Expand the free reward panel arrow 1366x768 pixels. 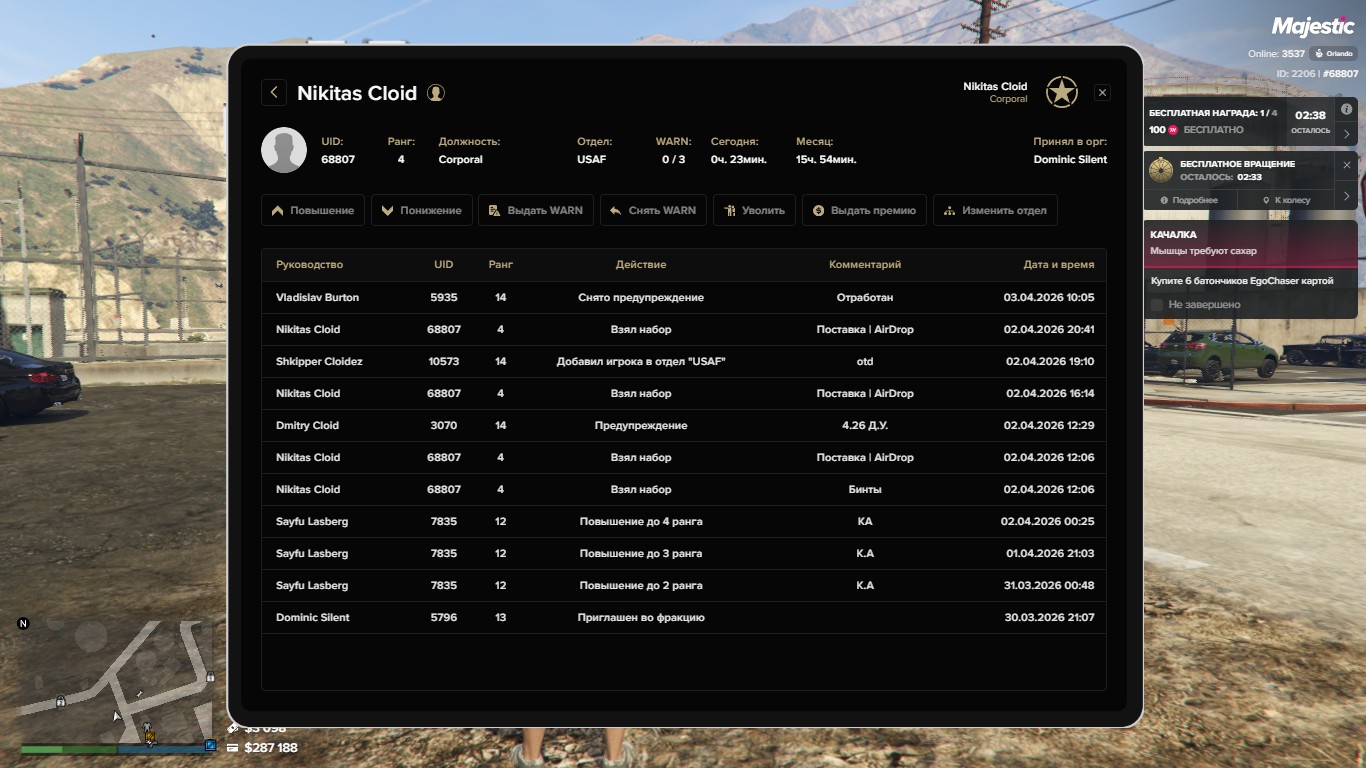click(1346, 133)
